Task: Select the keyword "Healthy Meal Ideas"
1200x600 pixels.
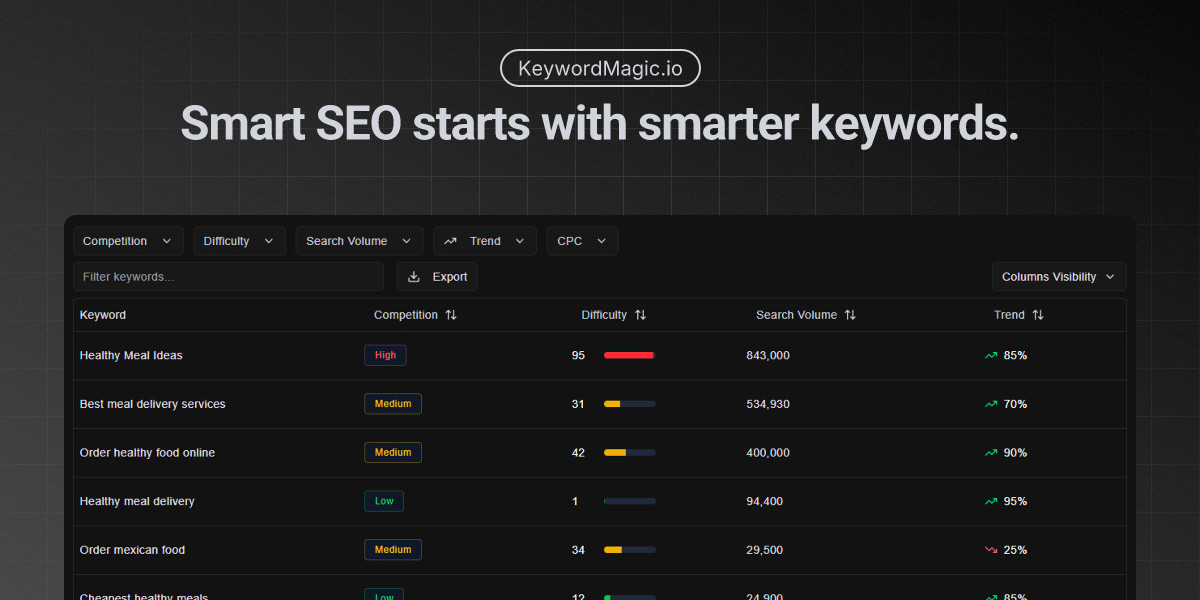Action: pyautogui.click(x=131, y=355)
